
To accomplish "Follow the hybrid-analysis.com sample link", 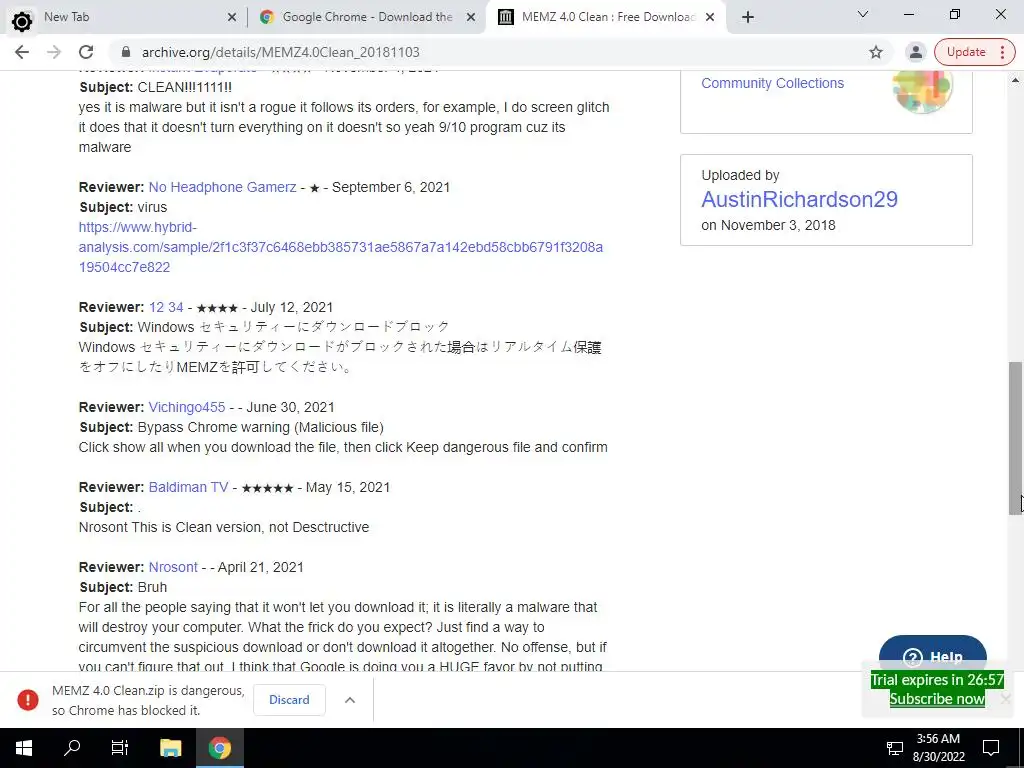I will [x=340, y=248].
